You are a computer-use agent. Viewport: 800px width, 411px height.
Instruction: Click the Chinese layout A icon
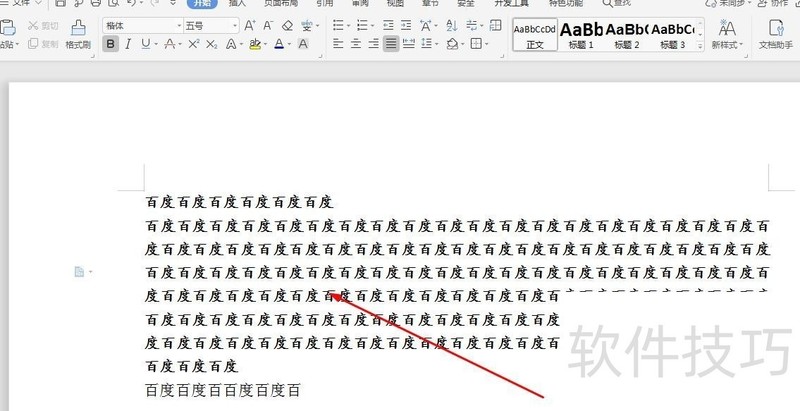click(426, 25)
